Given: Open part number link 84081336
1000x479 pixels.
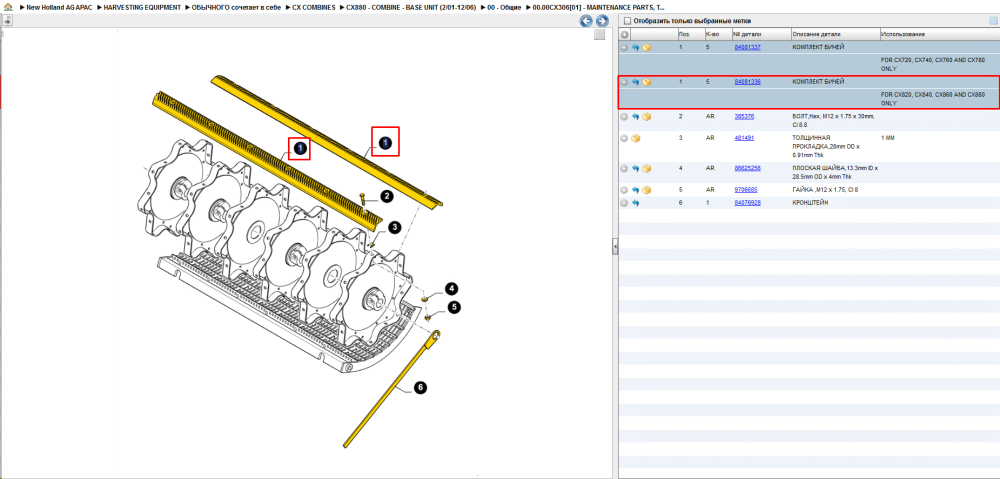Looking at the screenshot, I should click(747, 82).
